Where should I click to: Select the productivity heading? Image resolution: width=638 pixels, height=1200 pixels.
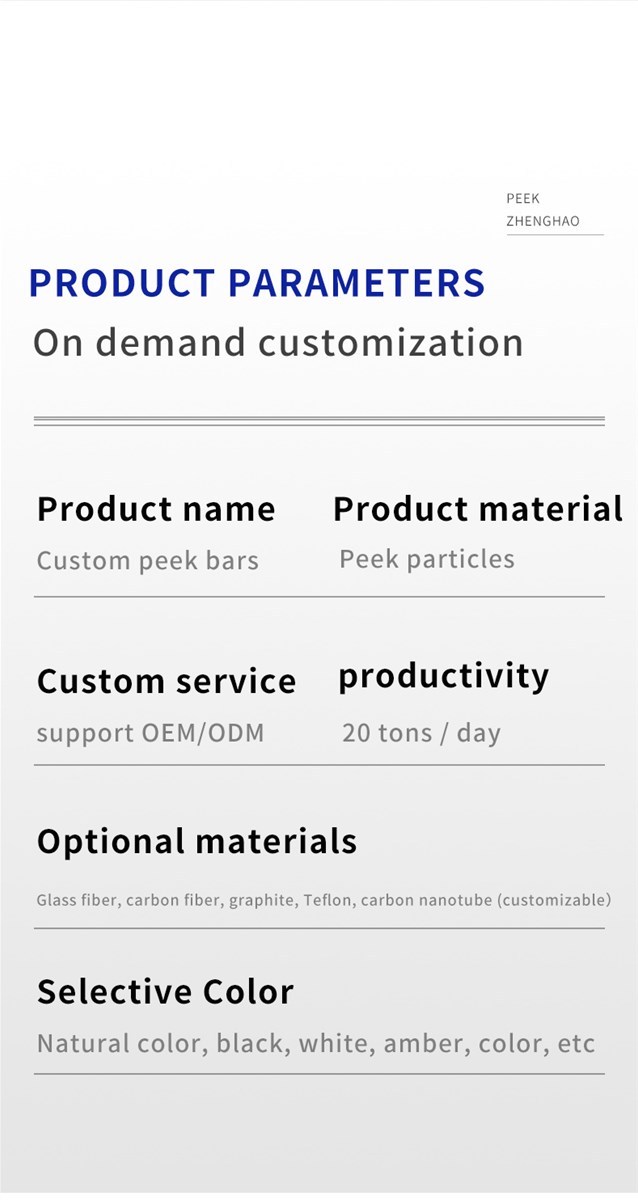coord(444,678)
